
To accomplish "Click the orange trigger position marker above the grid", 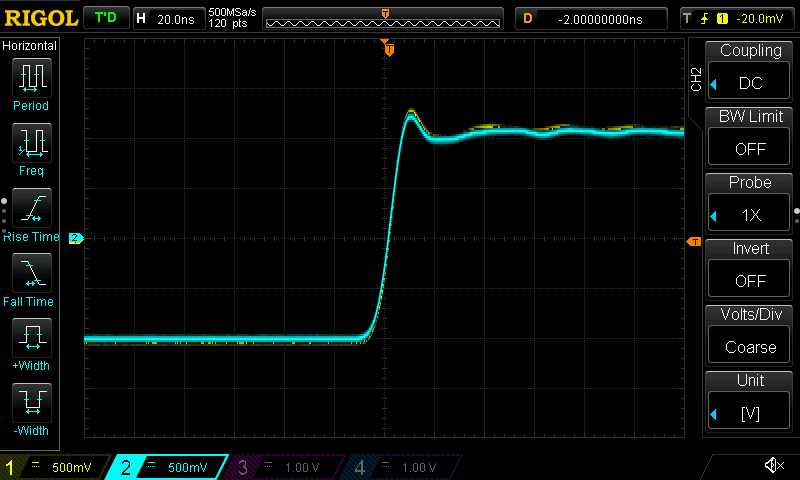I will point(389,49).
